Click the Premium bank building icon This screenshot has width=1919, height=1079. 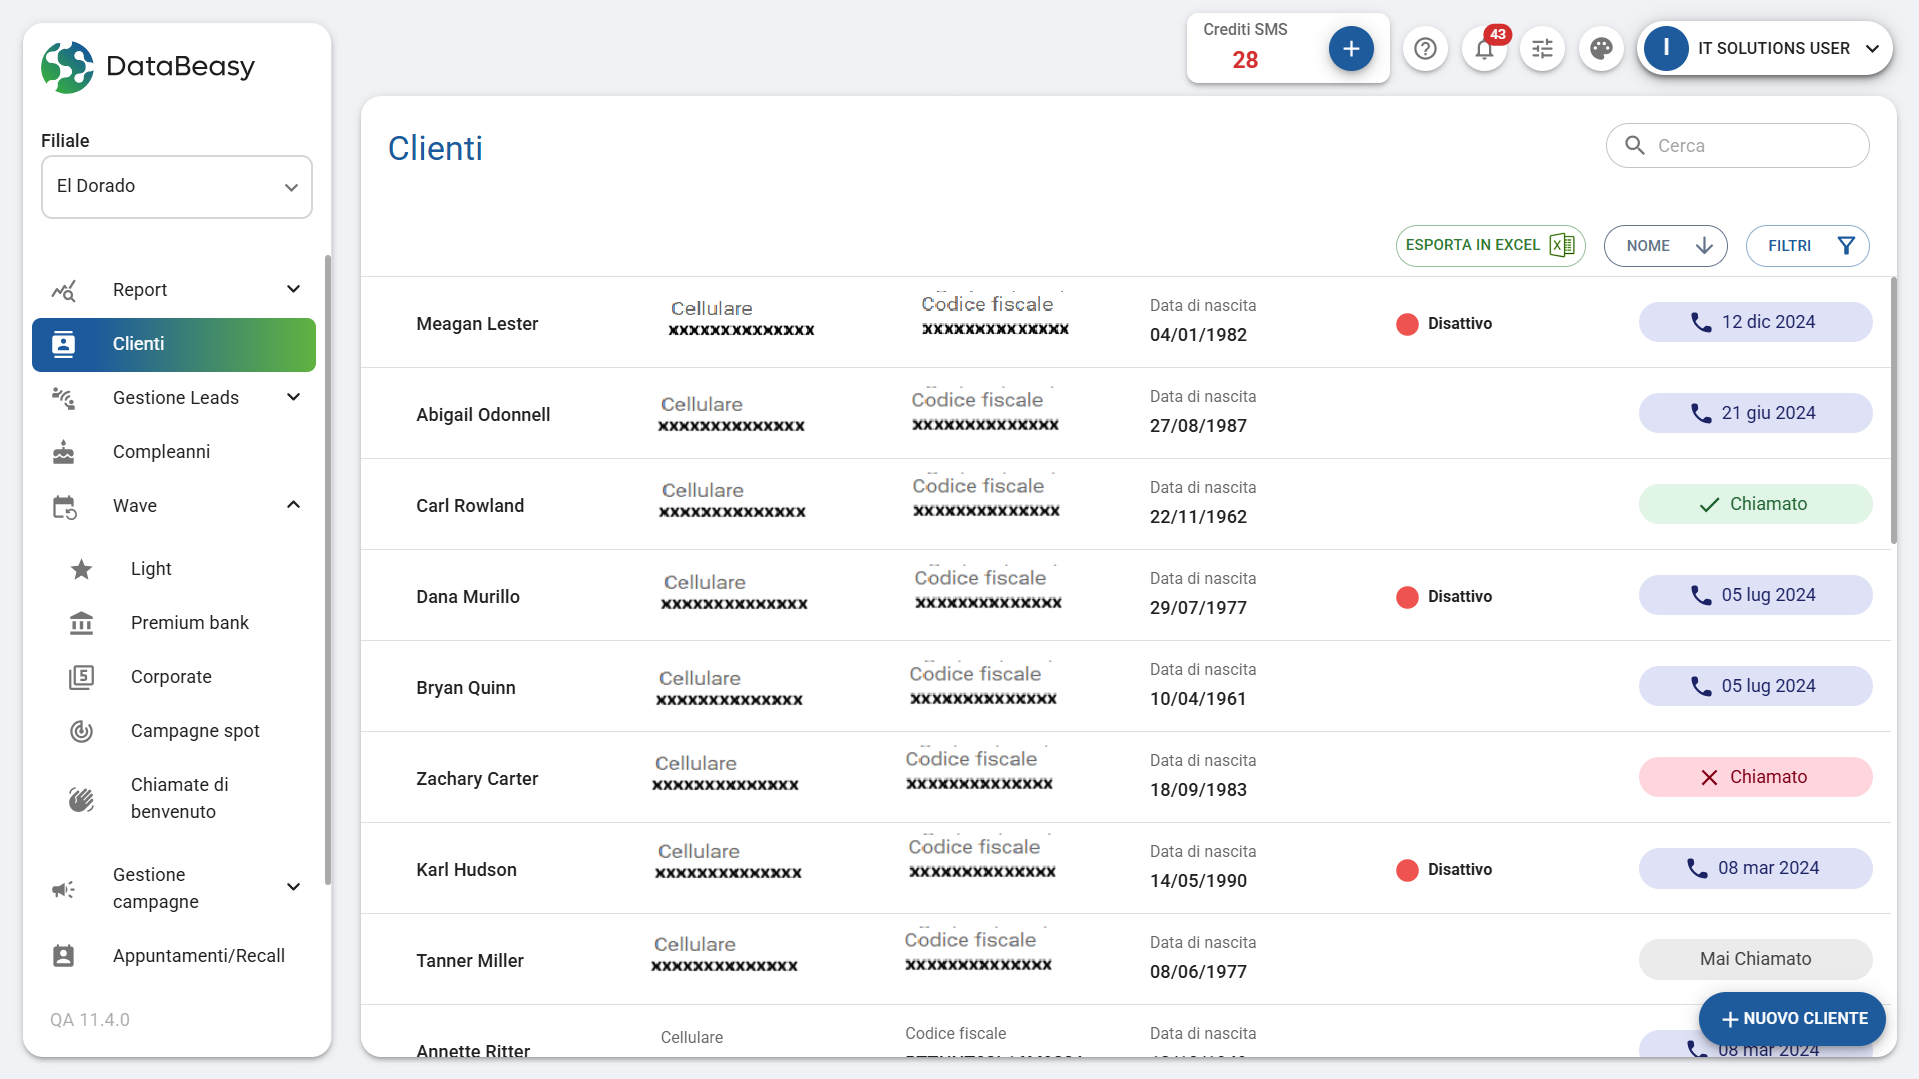[82, 623]
